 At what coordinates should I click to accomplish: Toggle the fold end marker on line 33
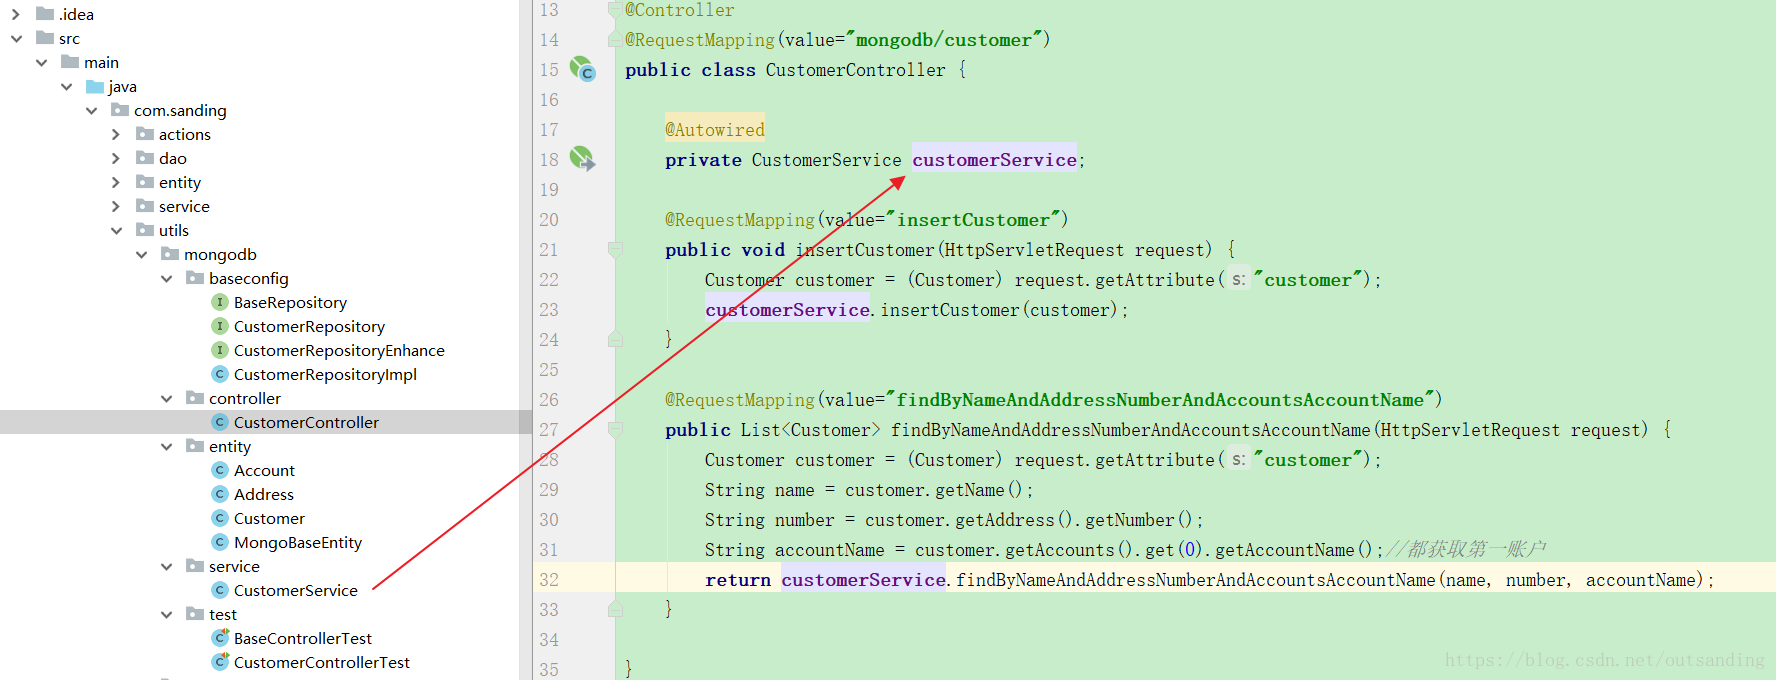(x=615, y=609)
